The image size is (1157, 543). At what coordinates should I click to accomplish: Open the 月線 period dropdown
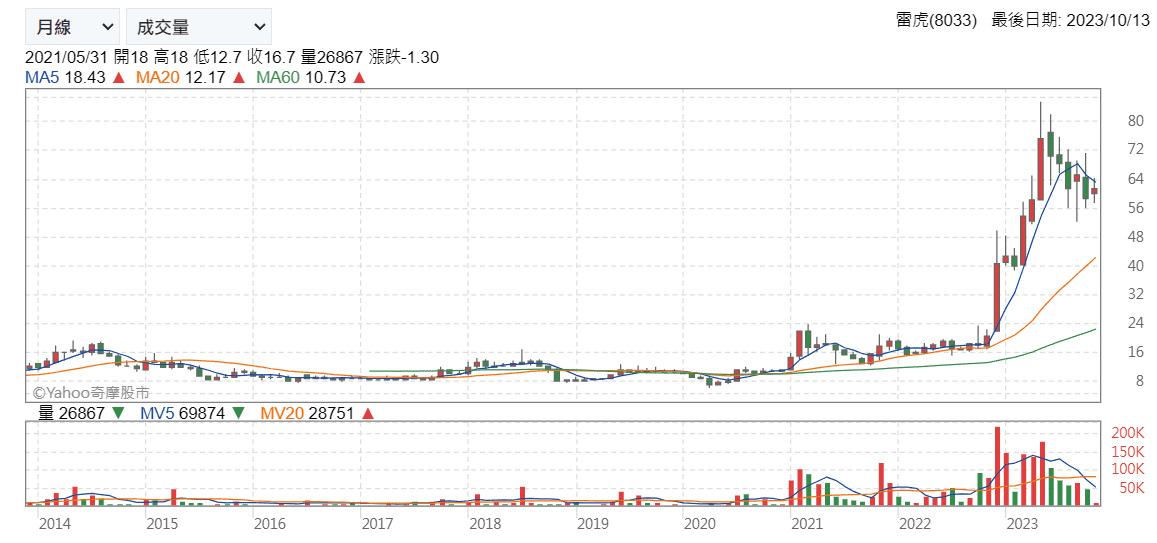72,27
